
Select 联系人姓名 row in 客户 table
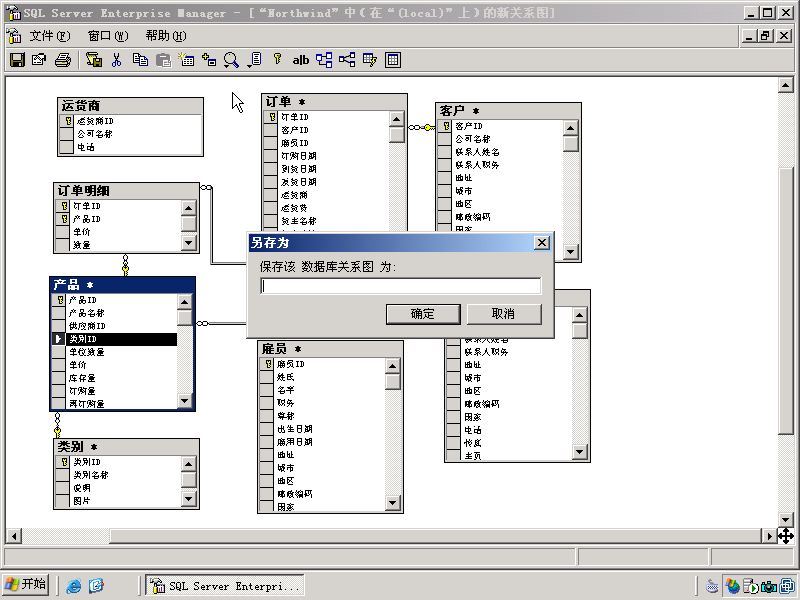coord(501,152)
